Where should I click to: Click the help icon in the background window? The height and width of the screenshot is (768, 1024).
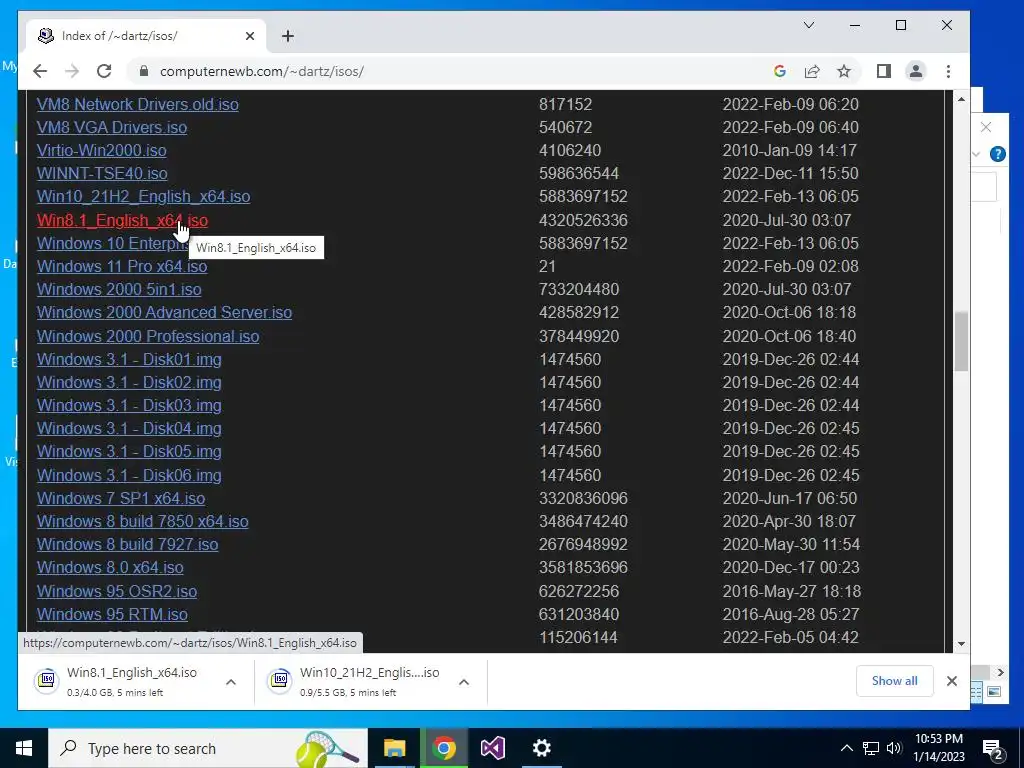point(997,154)
